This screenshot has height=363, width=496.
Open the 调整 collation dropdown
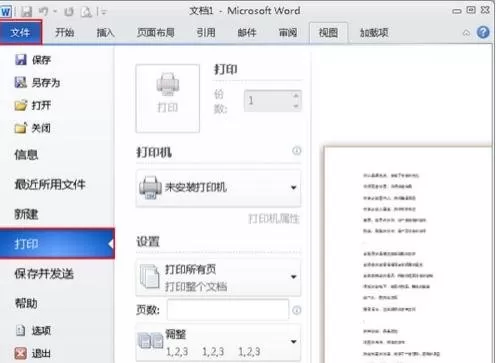[x=218, y=342]
